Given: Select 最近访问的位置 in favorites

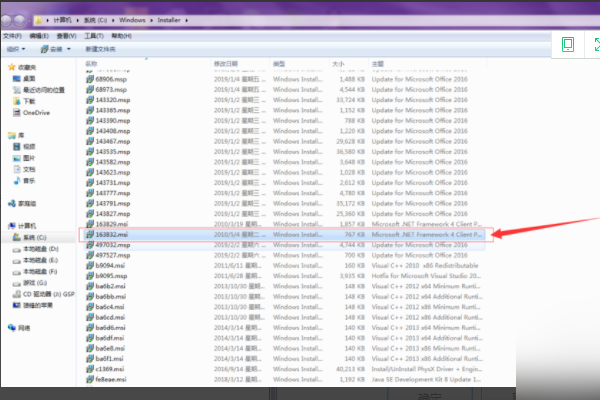Looking at the screenshot, I should 44,90.
